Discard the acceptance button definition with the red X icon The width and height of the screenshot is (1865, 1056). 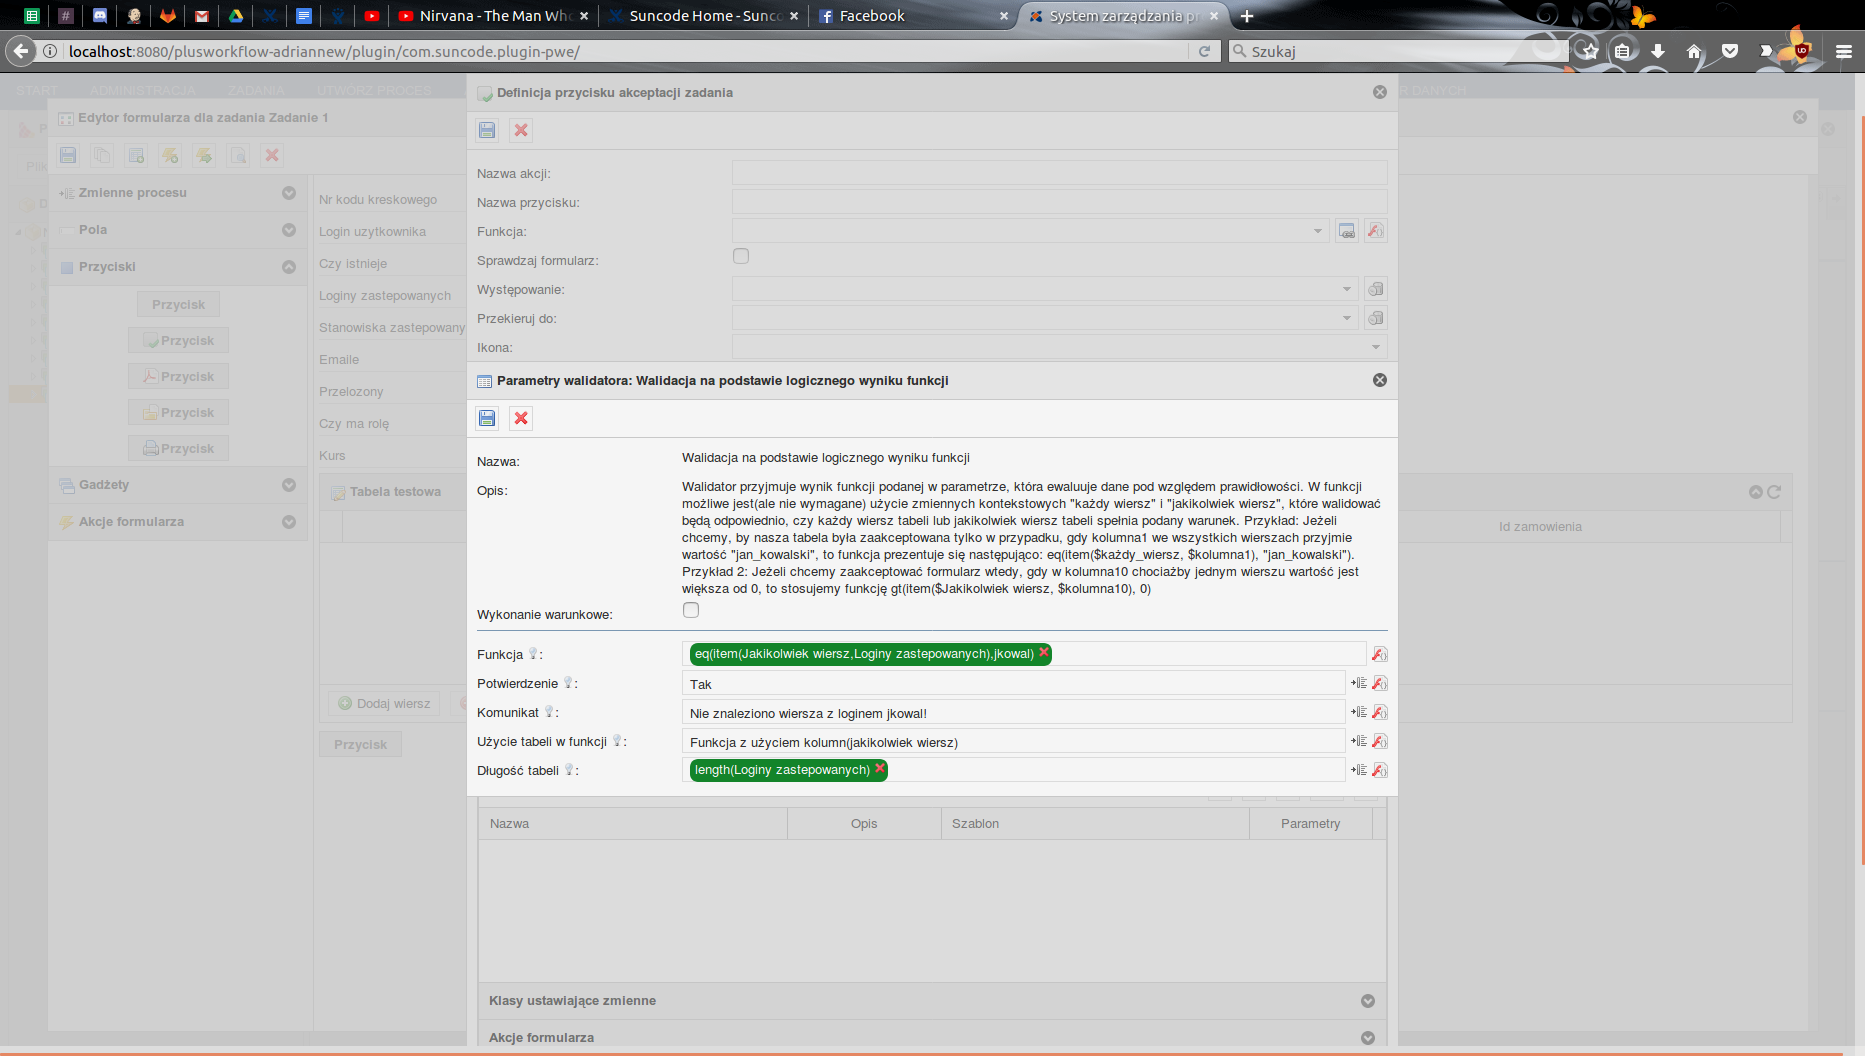(x=521, y=130)
